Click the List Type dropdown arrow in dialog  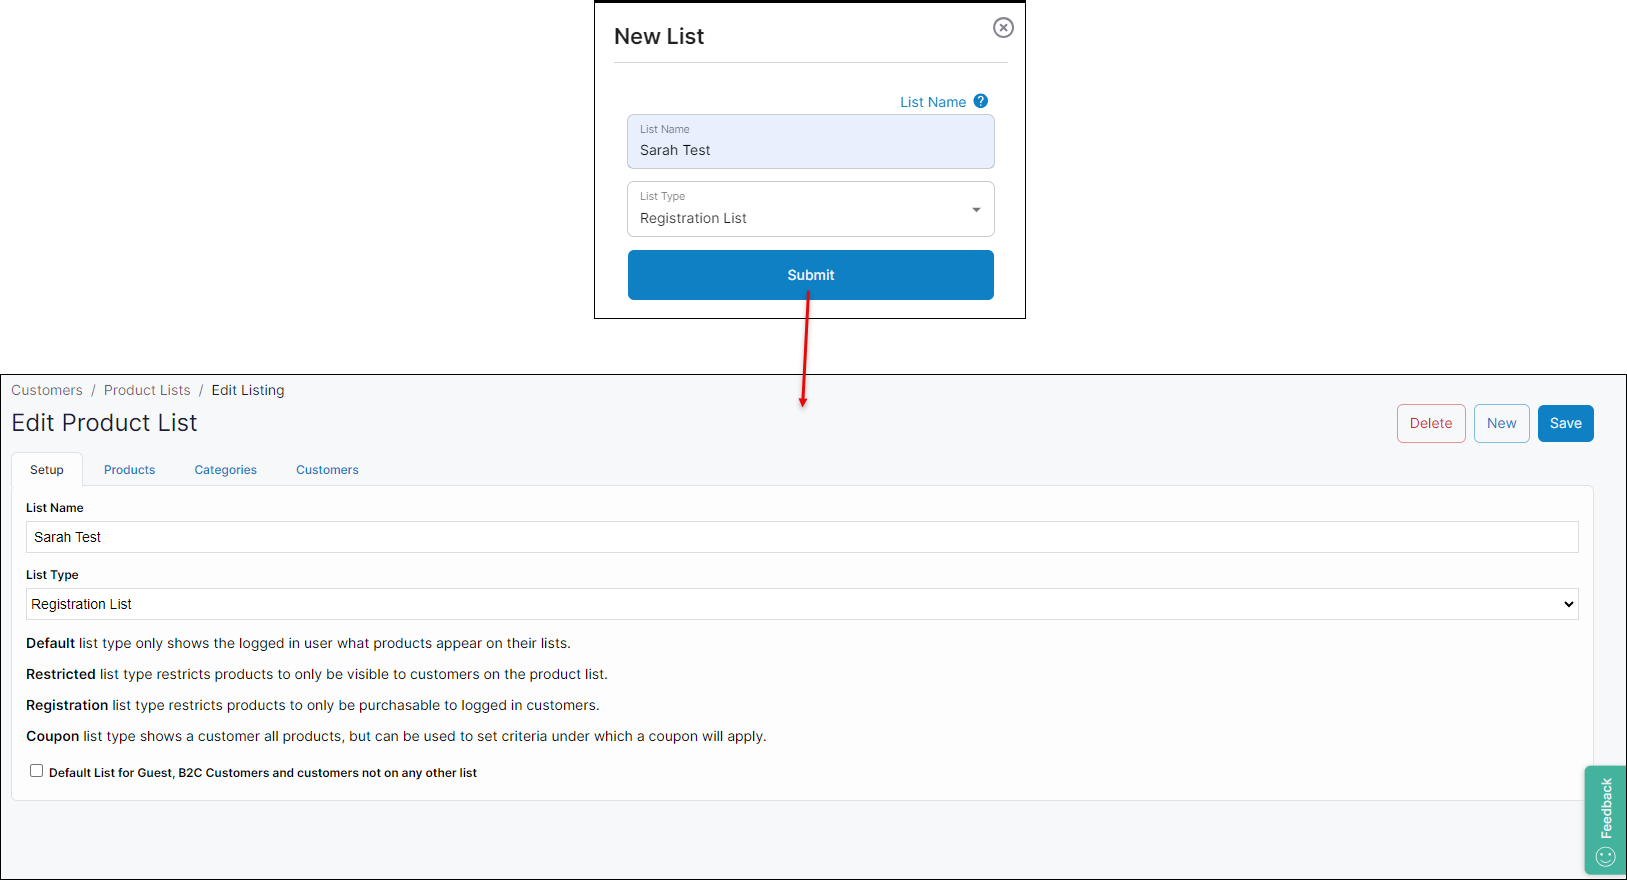point(976,210)
